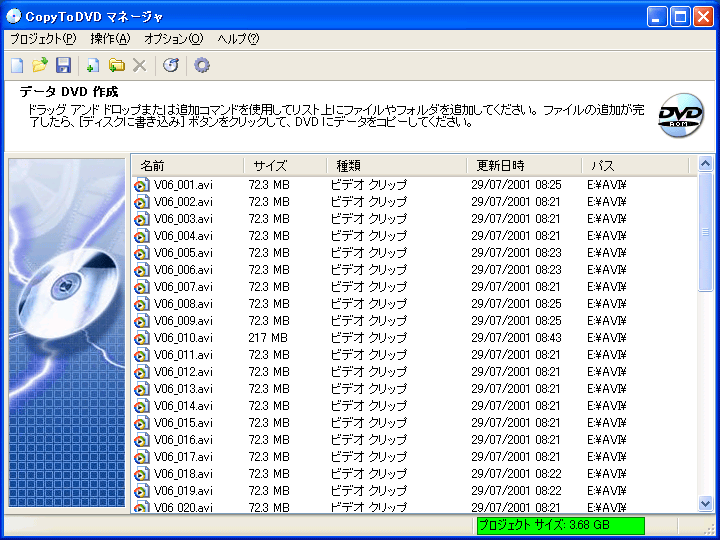This screenshot has width=720, height=540.
Task: Click date 29/07/2001 08:25 of V06_001.avi
Action: point(516,185)
